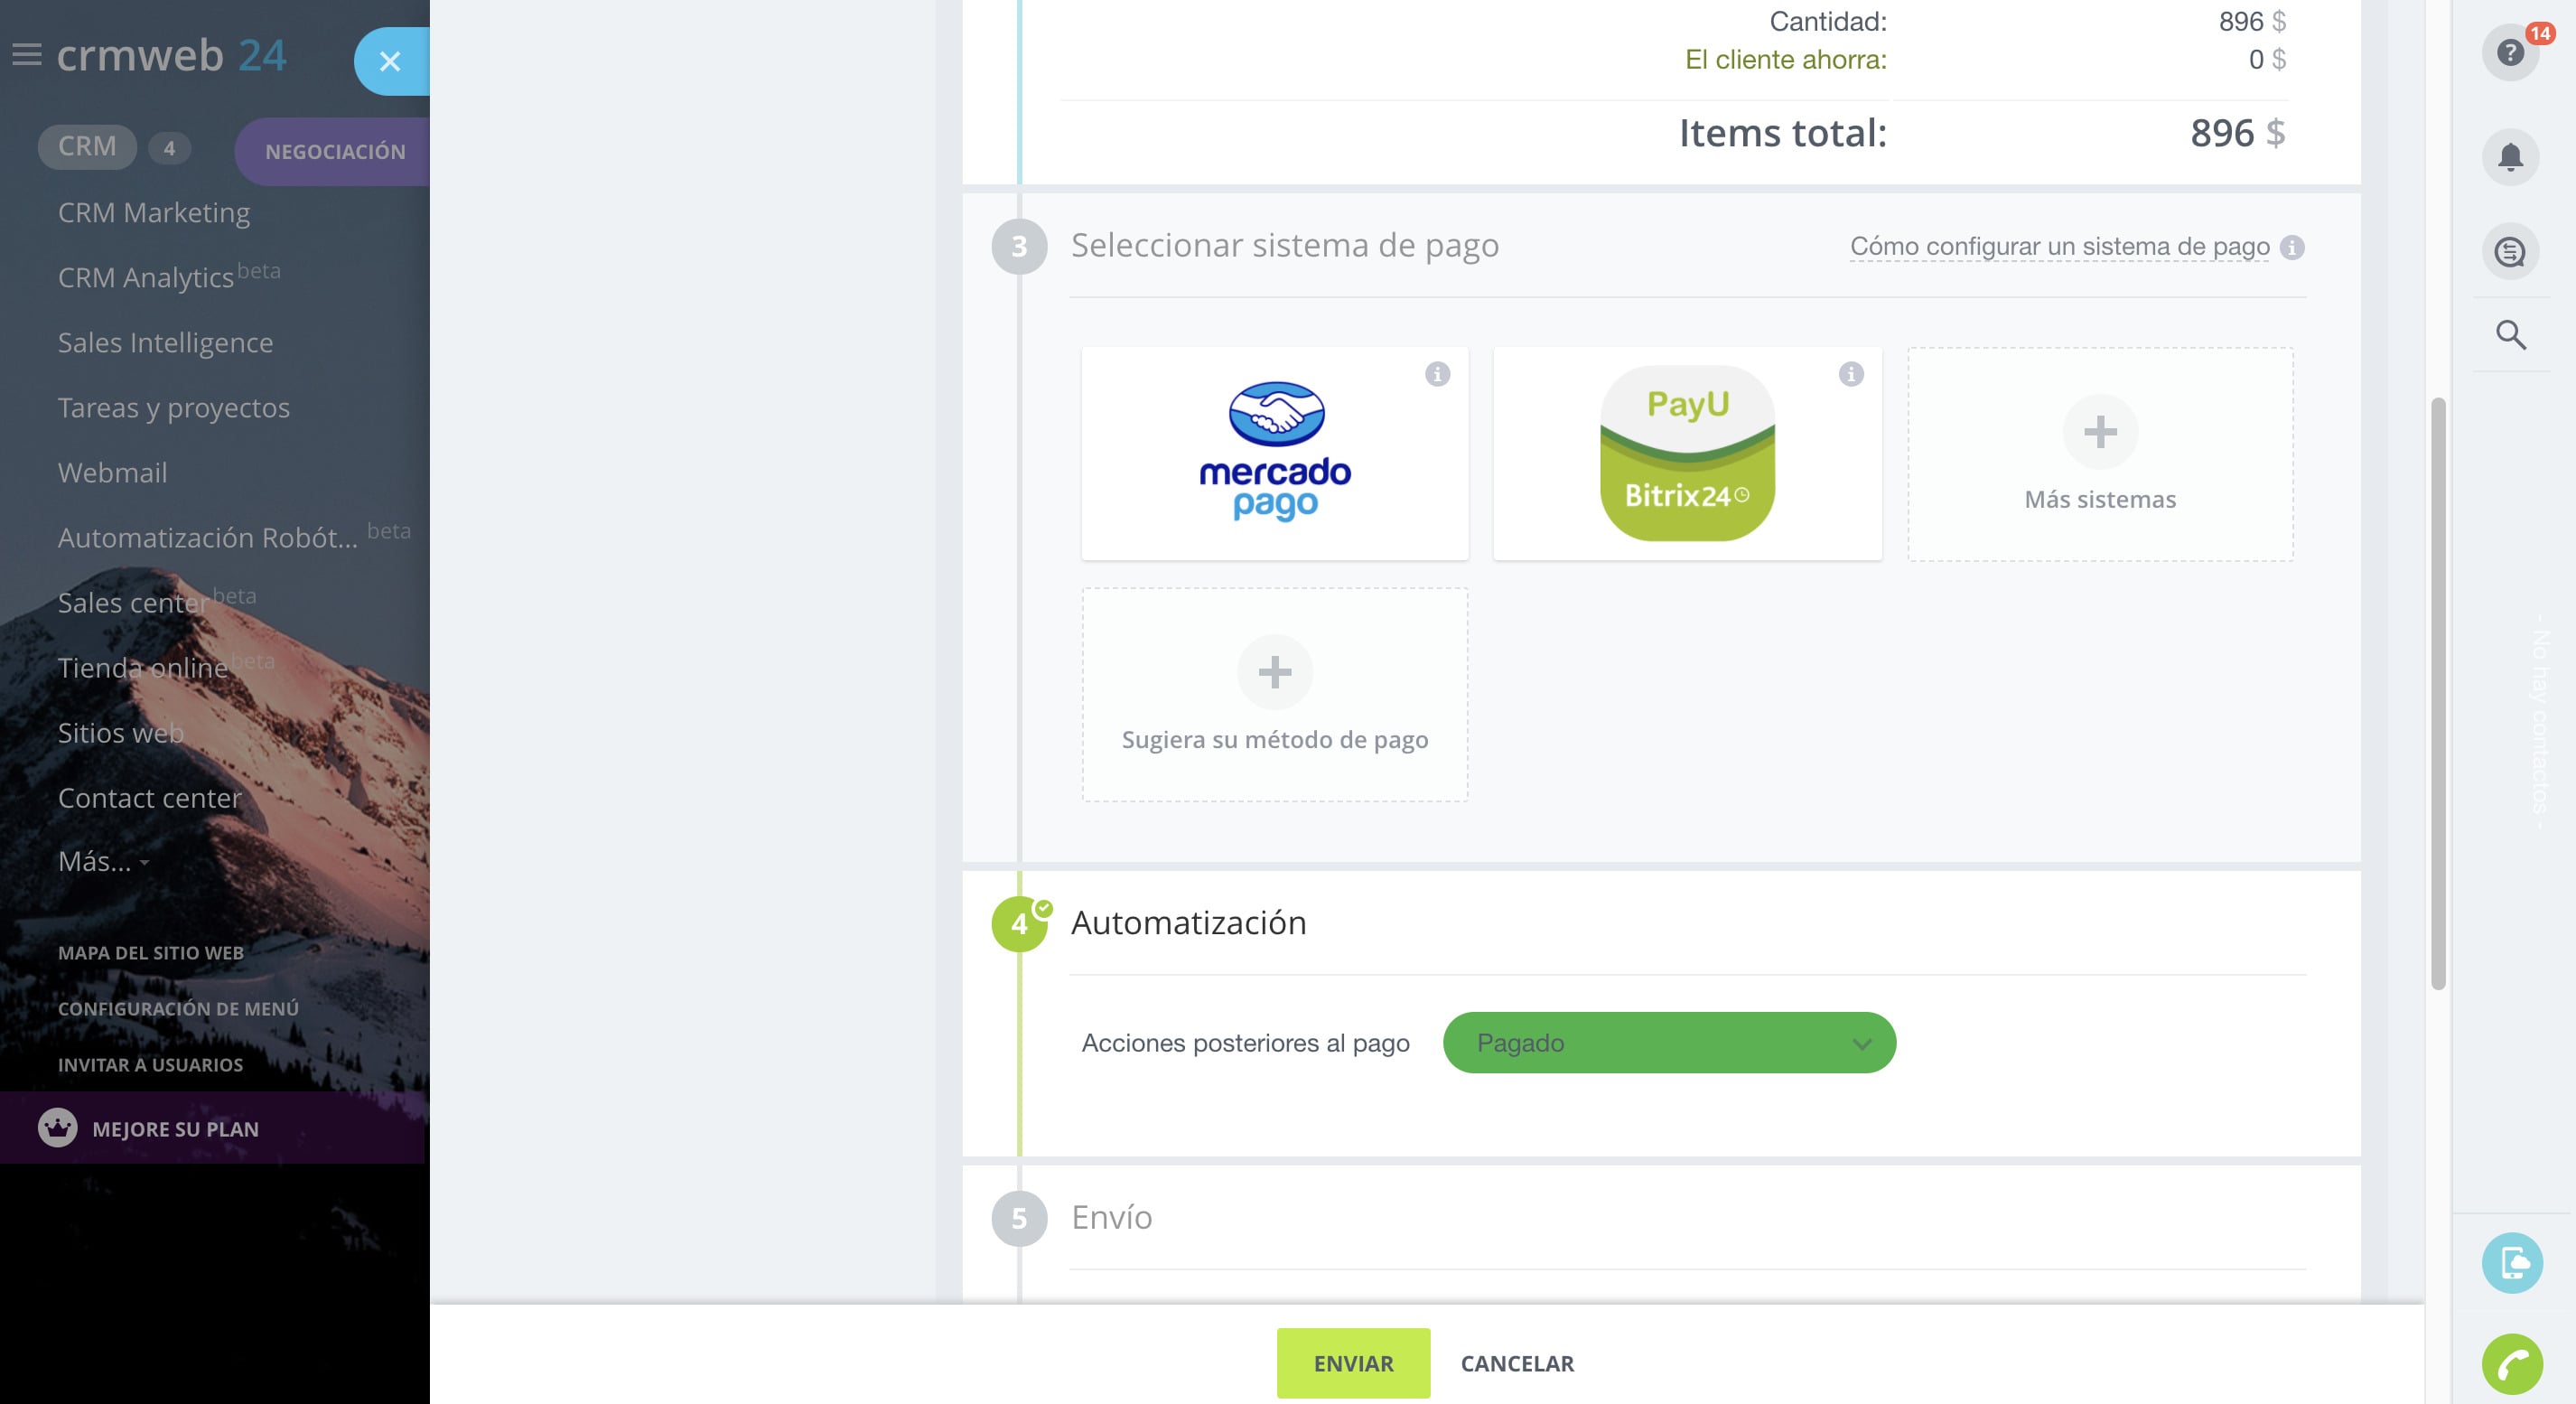Click the green phone call button
Screen dimensions: 2576x1404
(2512, 1364)
